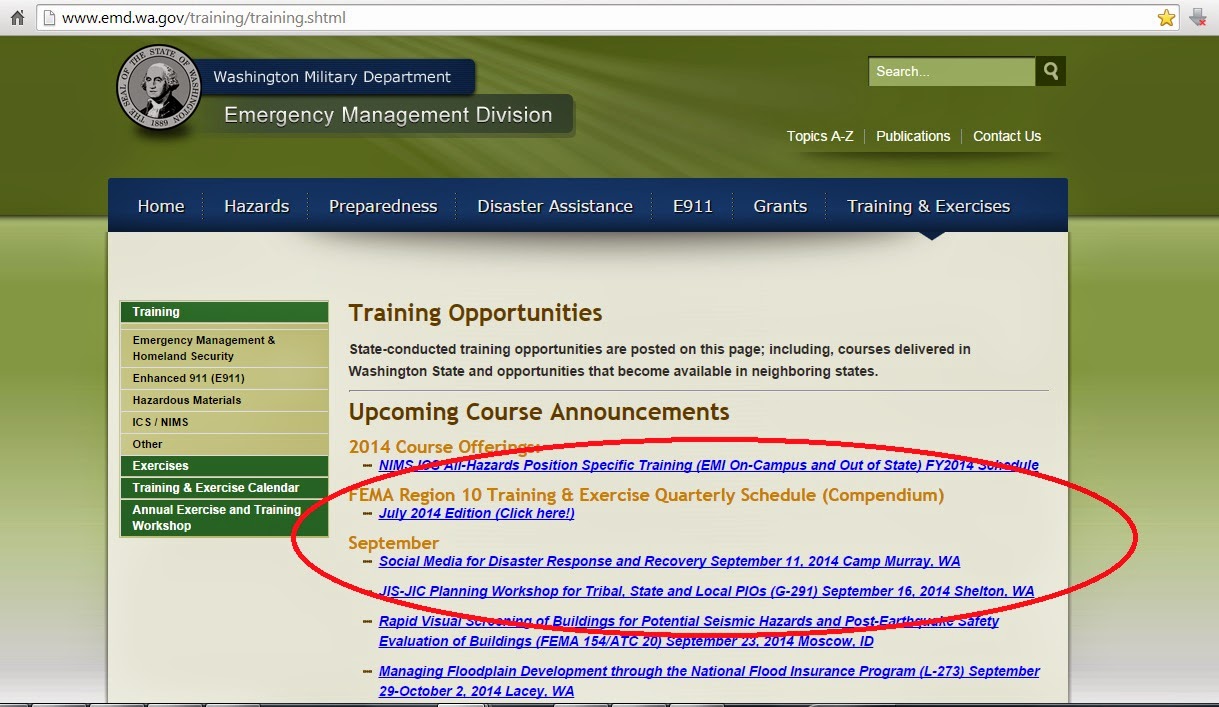Click FEMA Region 10 Quarterly Schedule heading

646,495
